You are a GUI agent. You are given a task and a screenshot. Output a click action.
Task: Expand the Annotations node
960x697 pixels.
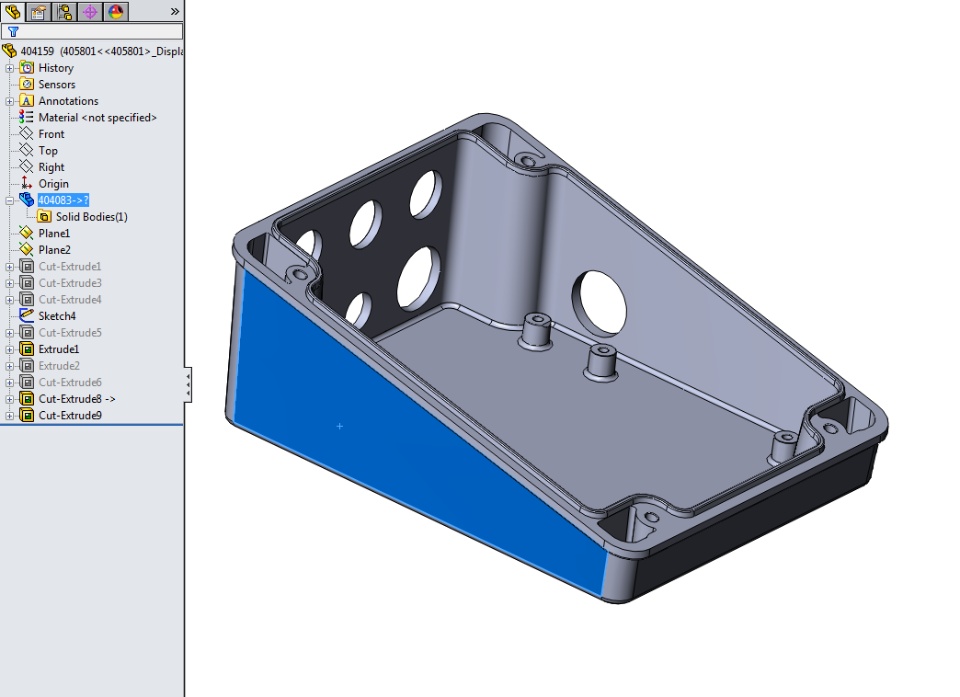[10, 101]
